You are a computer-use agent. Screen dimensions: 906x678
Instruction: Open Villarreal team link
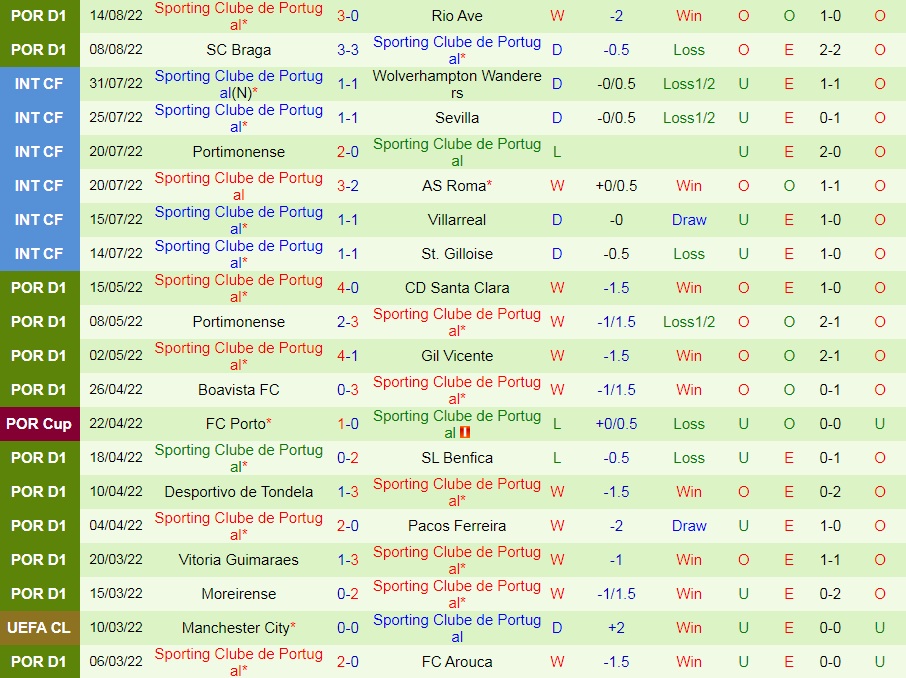456,220
